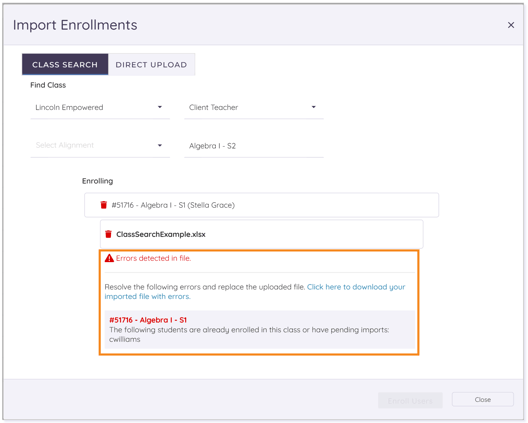This screenshot has height=423, width=528.
Task: Open the Client Teacher dropdown arrow
Action: [314, 107]
